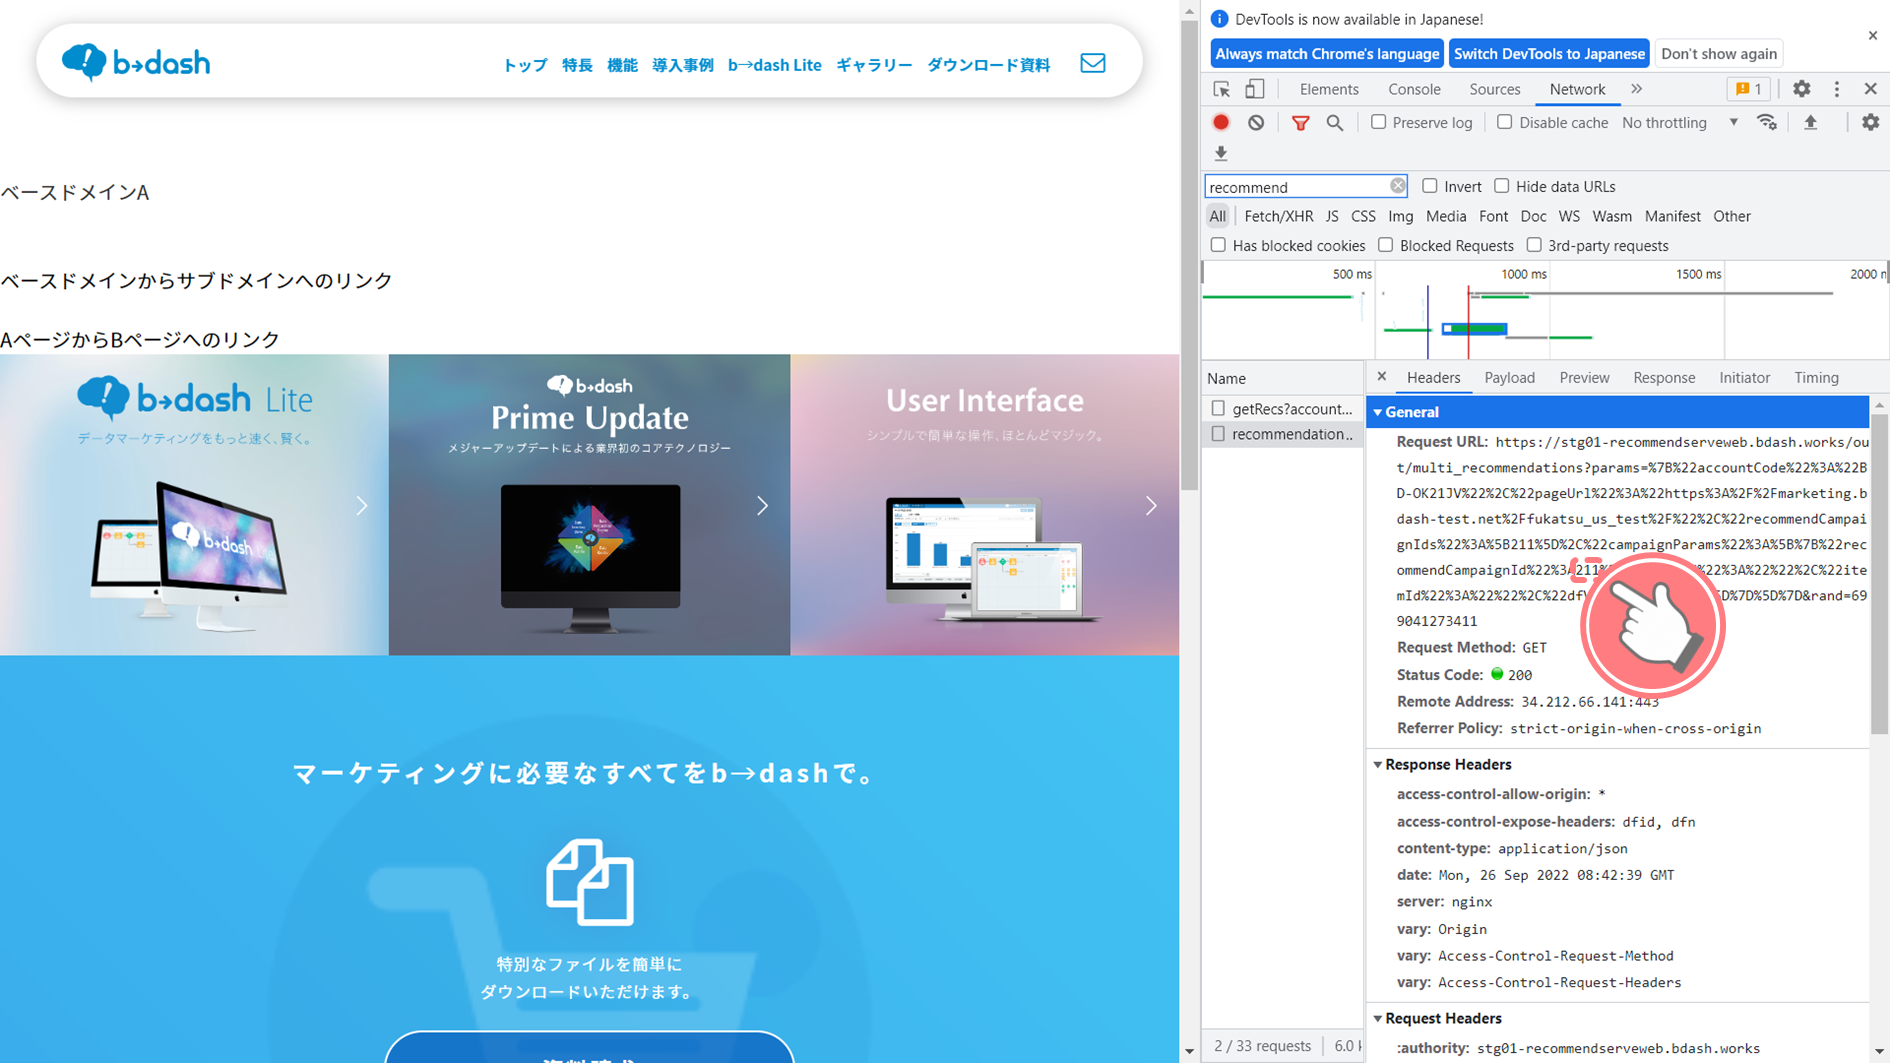Check Hide data URLs checkbox
The image size is (1890, 1063).
[x=1501, y=186]
